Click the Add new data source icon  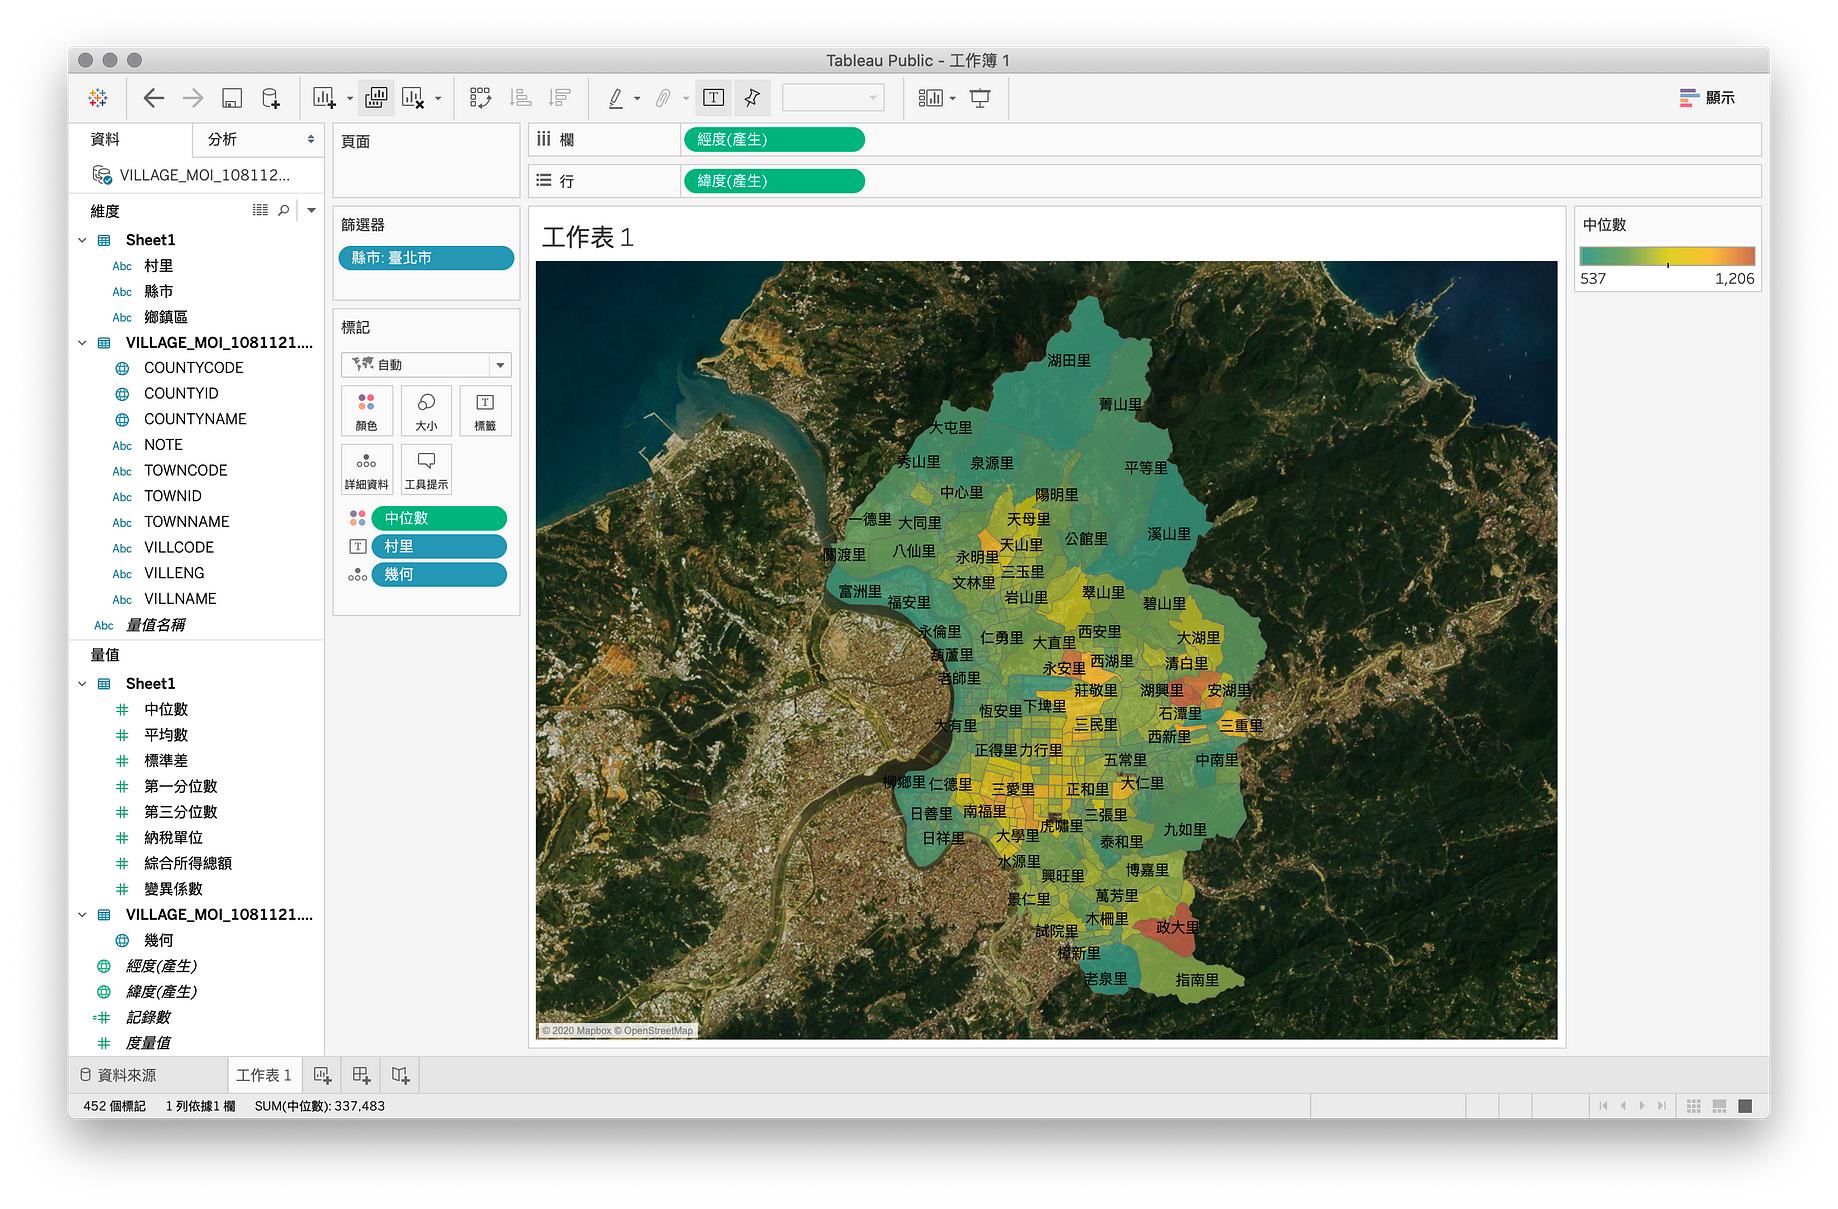(x=271, y=98)
